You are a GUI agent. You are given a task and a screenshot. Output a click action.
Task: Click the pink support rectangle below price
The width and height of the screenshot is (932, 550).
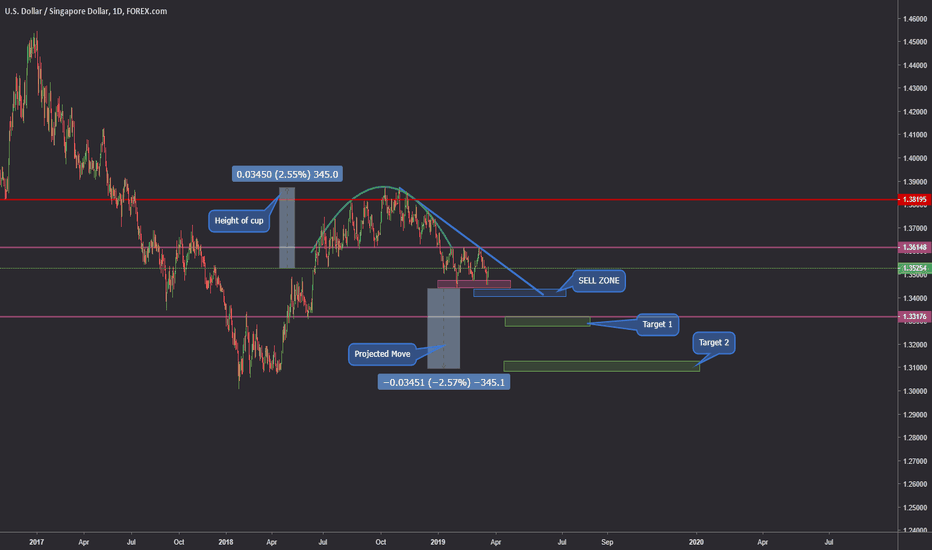tap(474, 284)
